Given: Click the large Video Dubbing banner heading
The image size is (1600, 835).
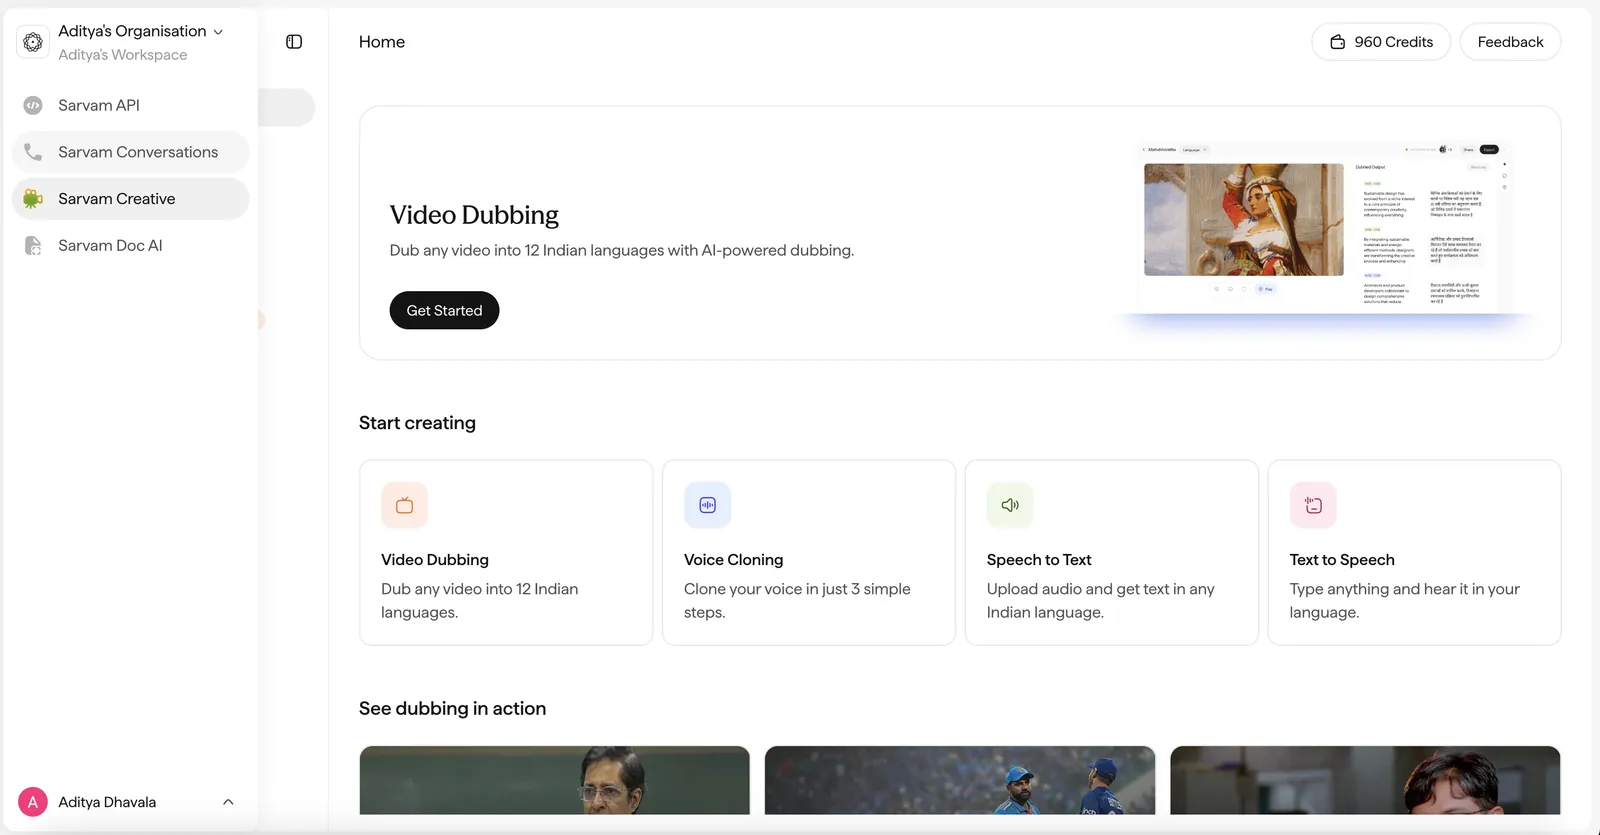Looking at the screenshot, I should 474,215.
